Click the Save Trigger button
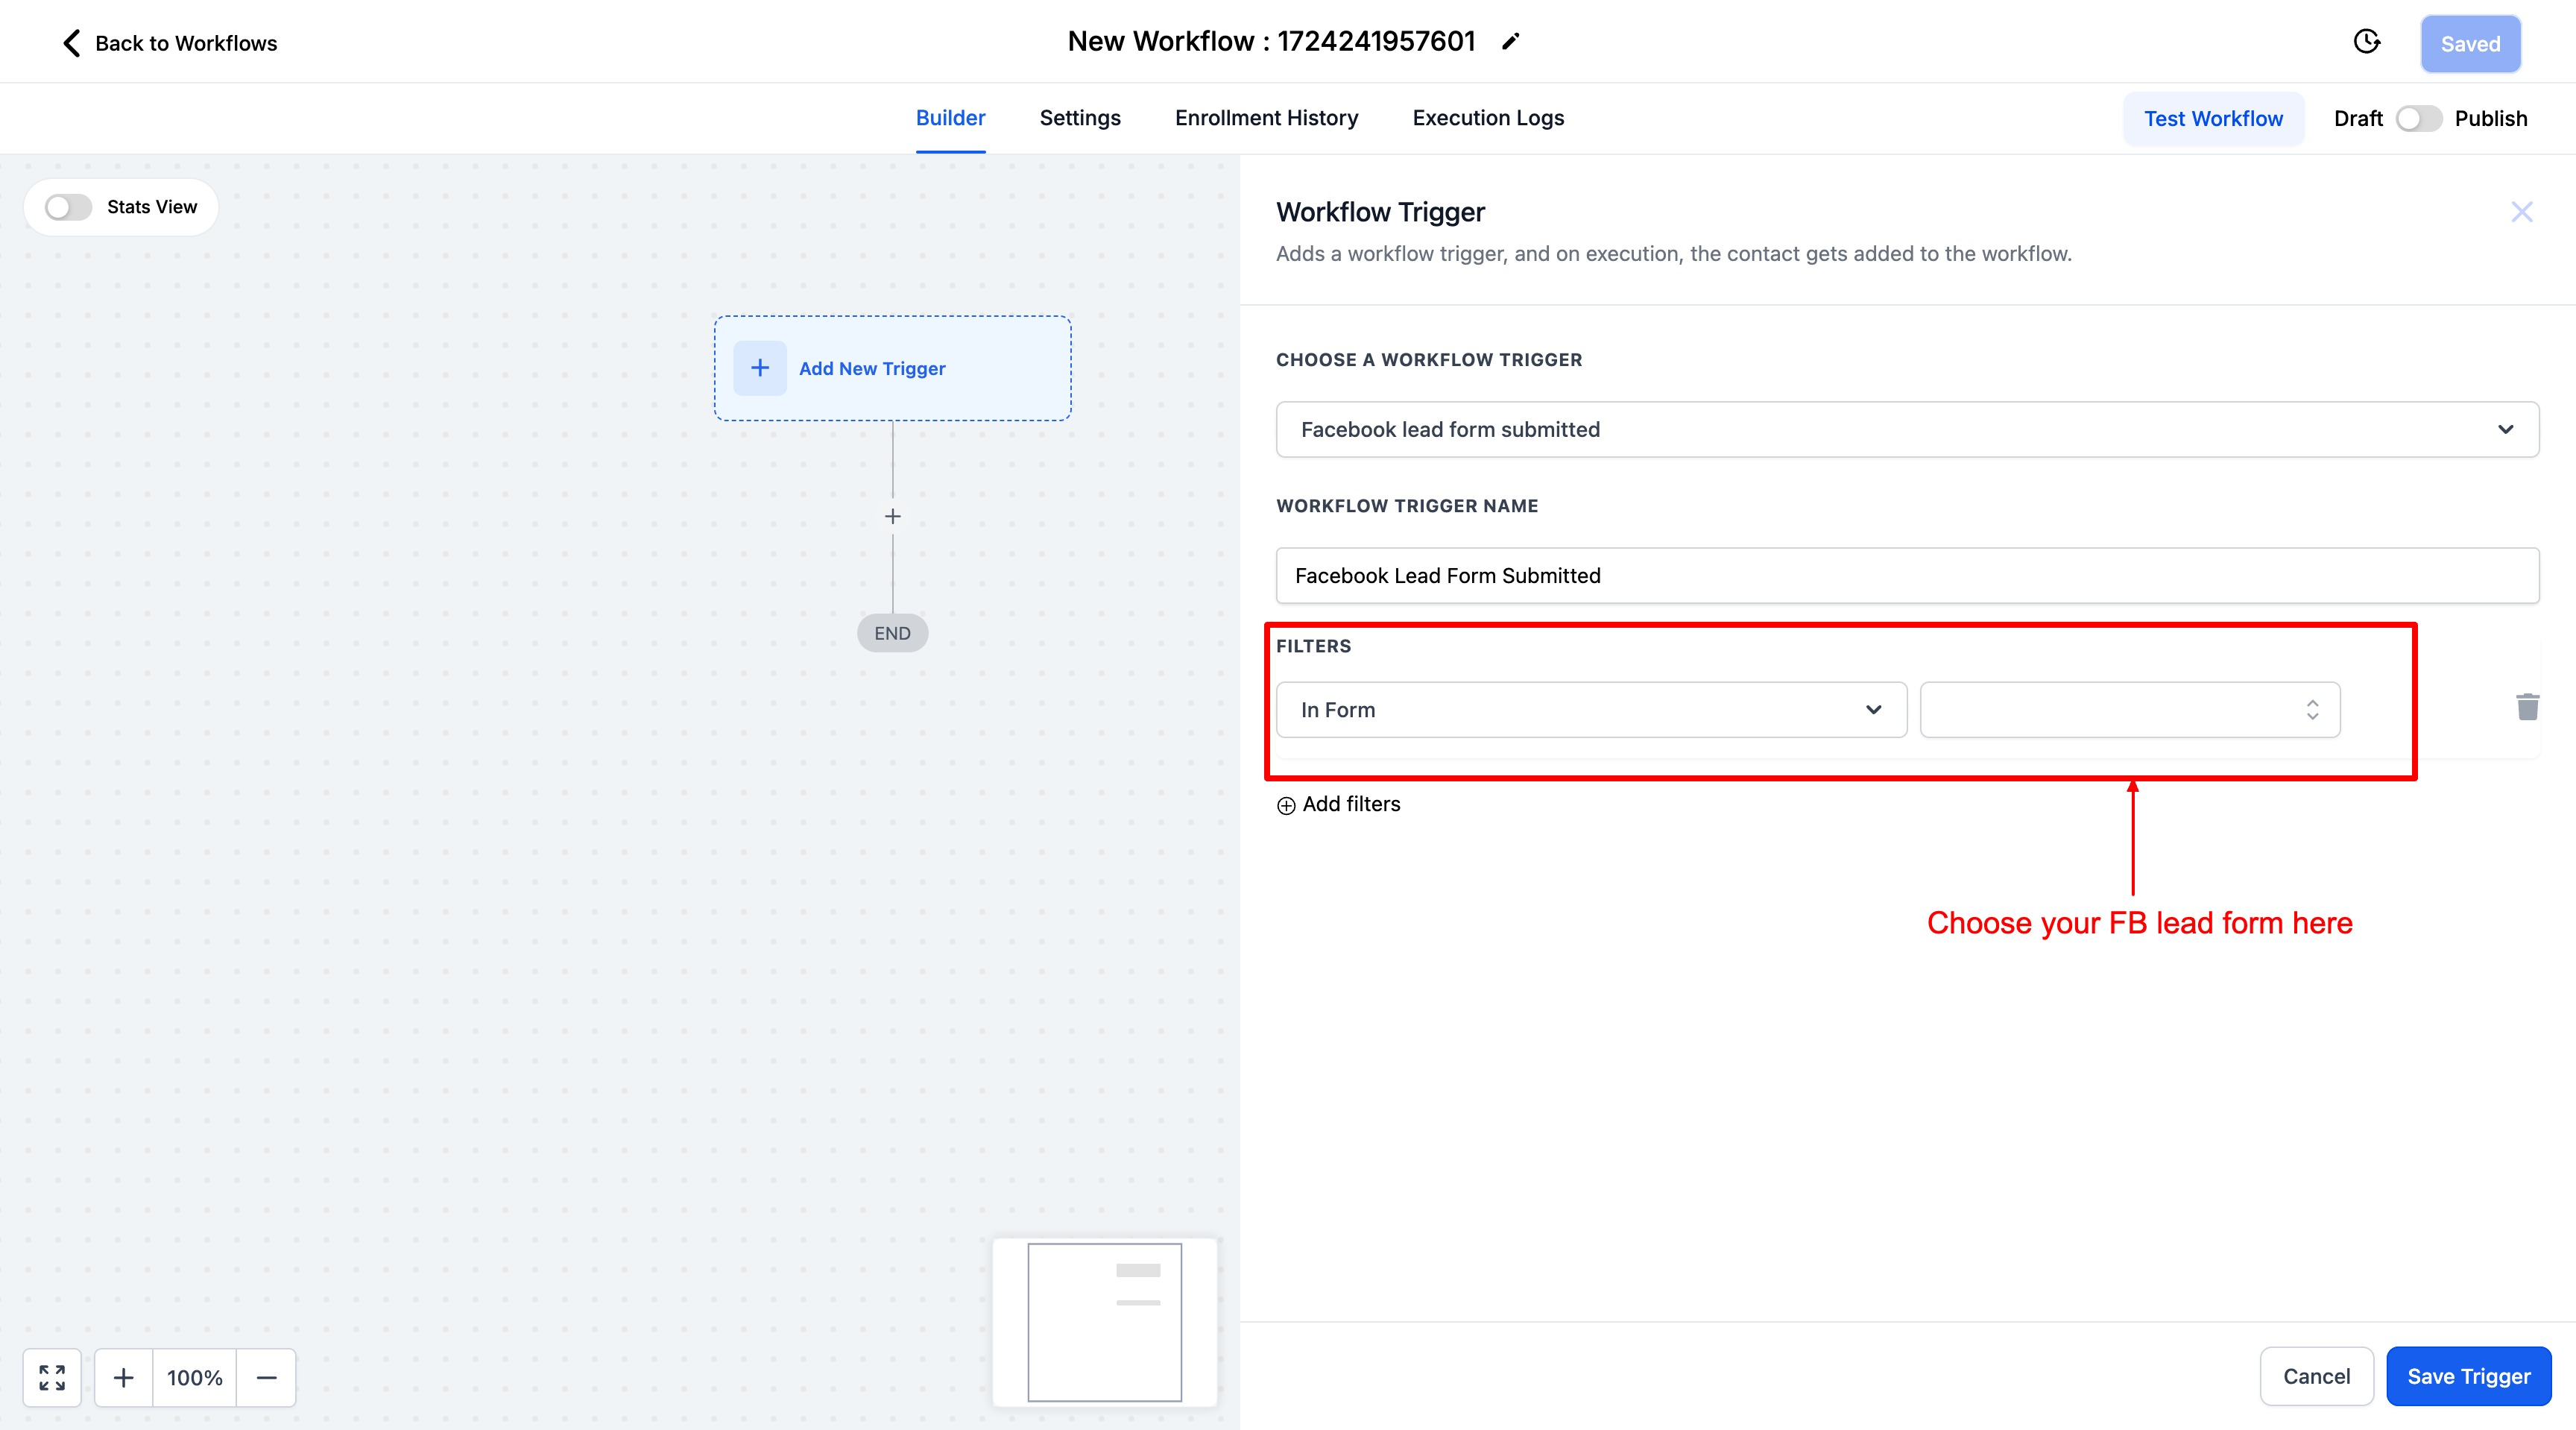This screenshot has height=1430, width=2576. point(2468,1376)
